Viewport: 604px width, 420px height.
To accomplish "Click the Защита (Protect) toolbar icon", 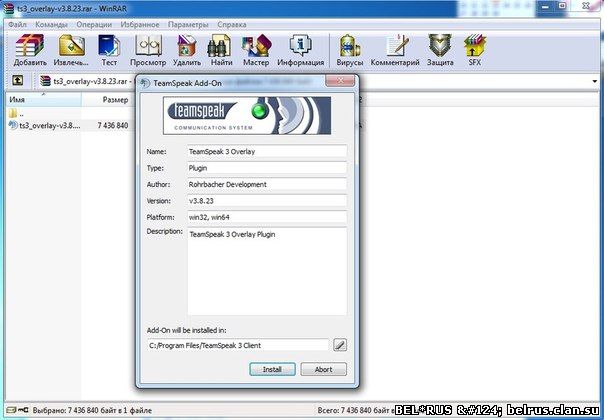I will click(x=440, y=50).
